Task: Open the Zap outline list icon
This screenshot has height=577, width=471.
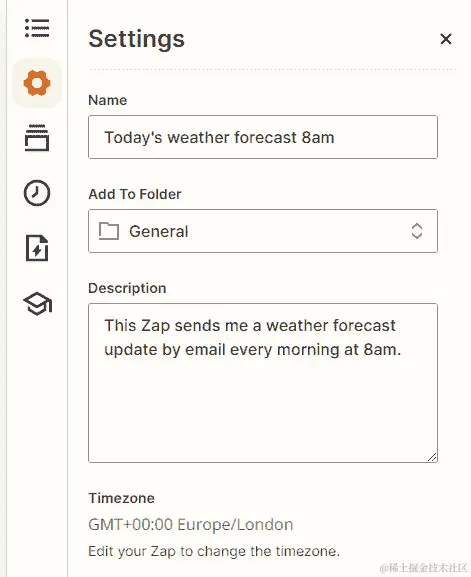Action: click(x=37, y=28)
